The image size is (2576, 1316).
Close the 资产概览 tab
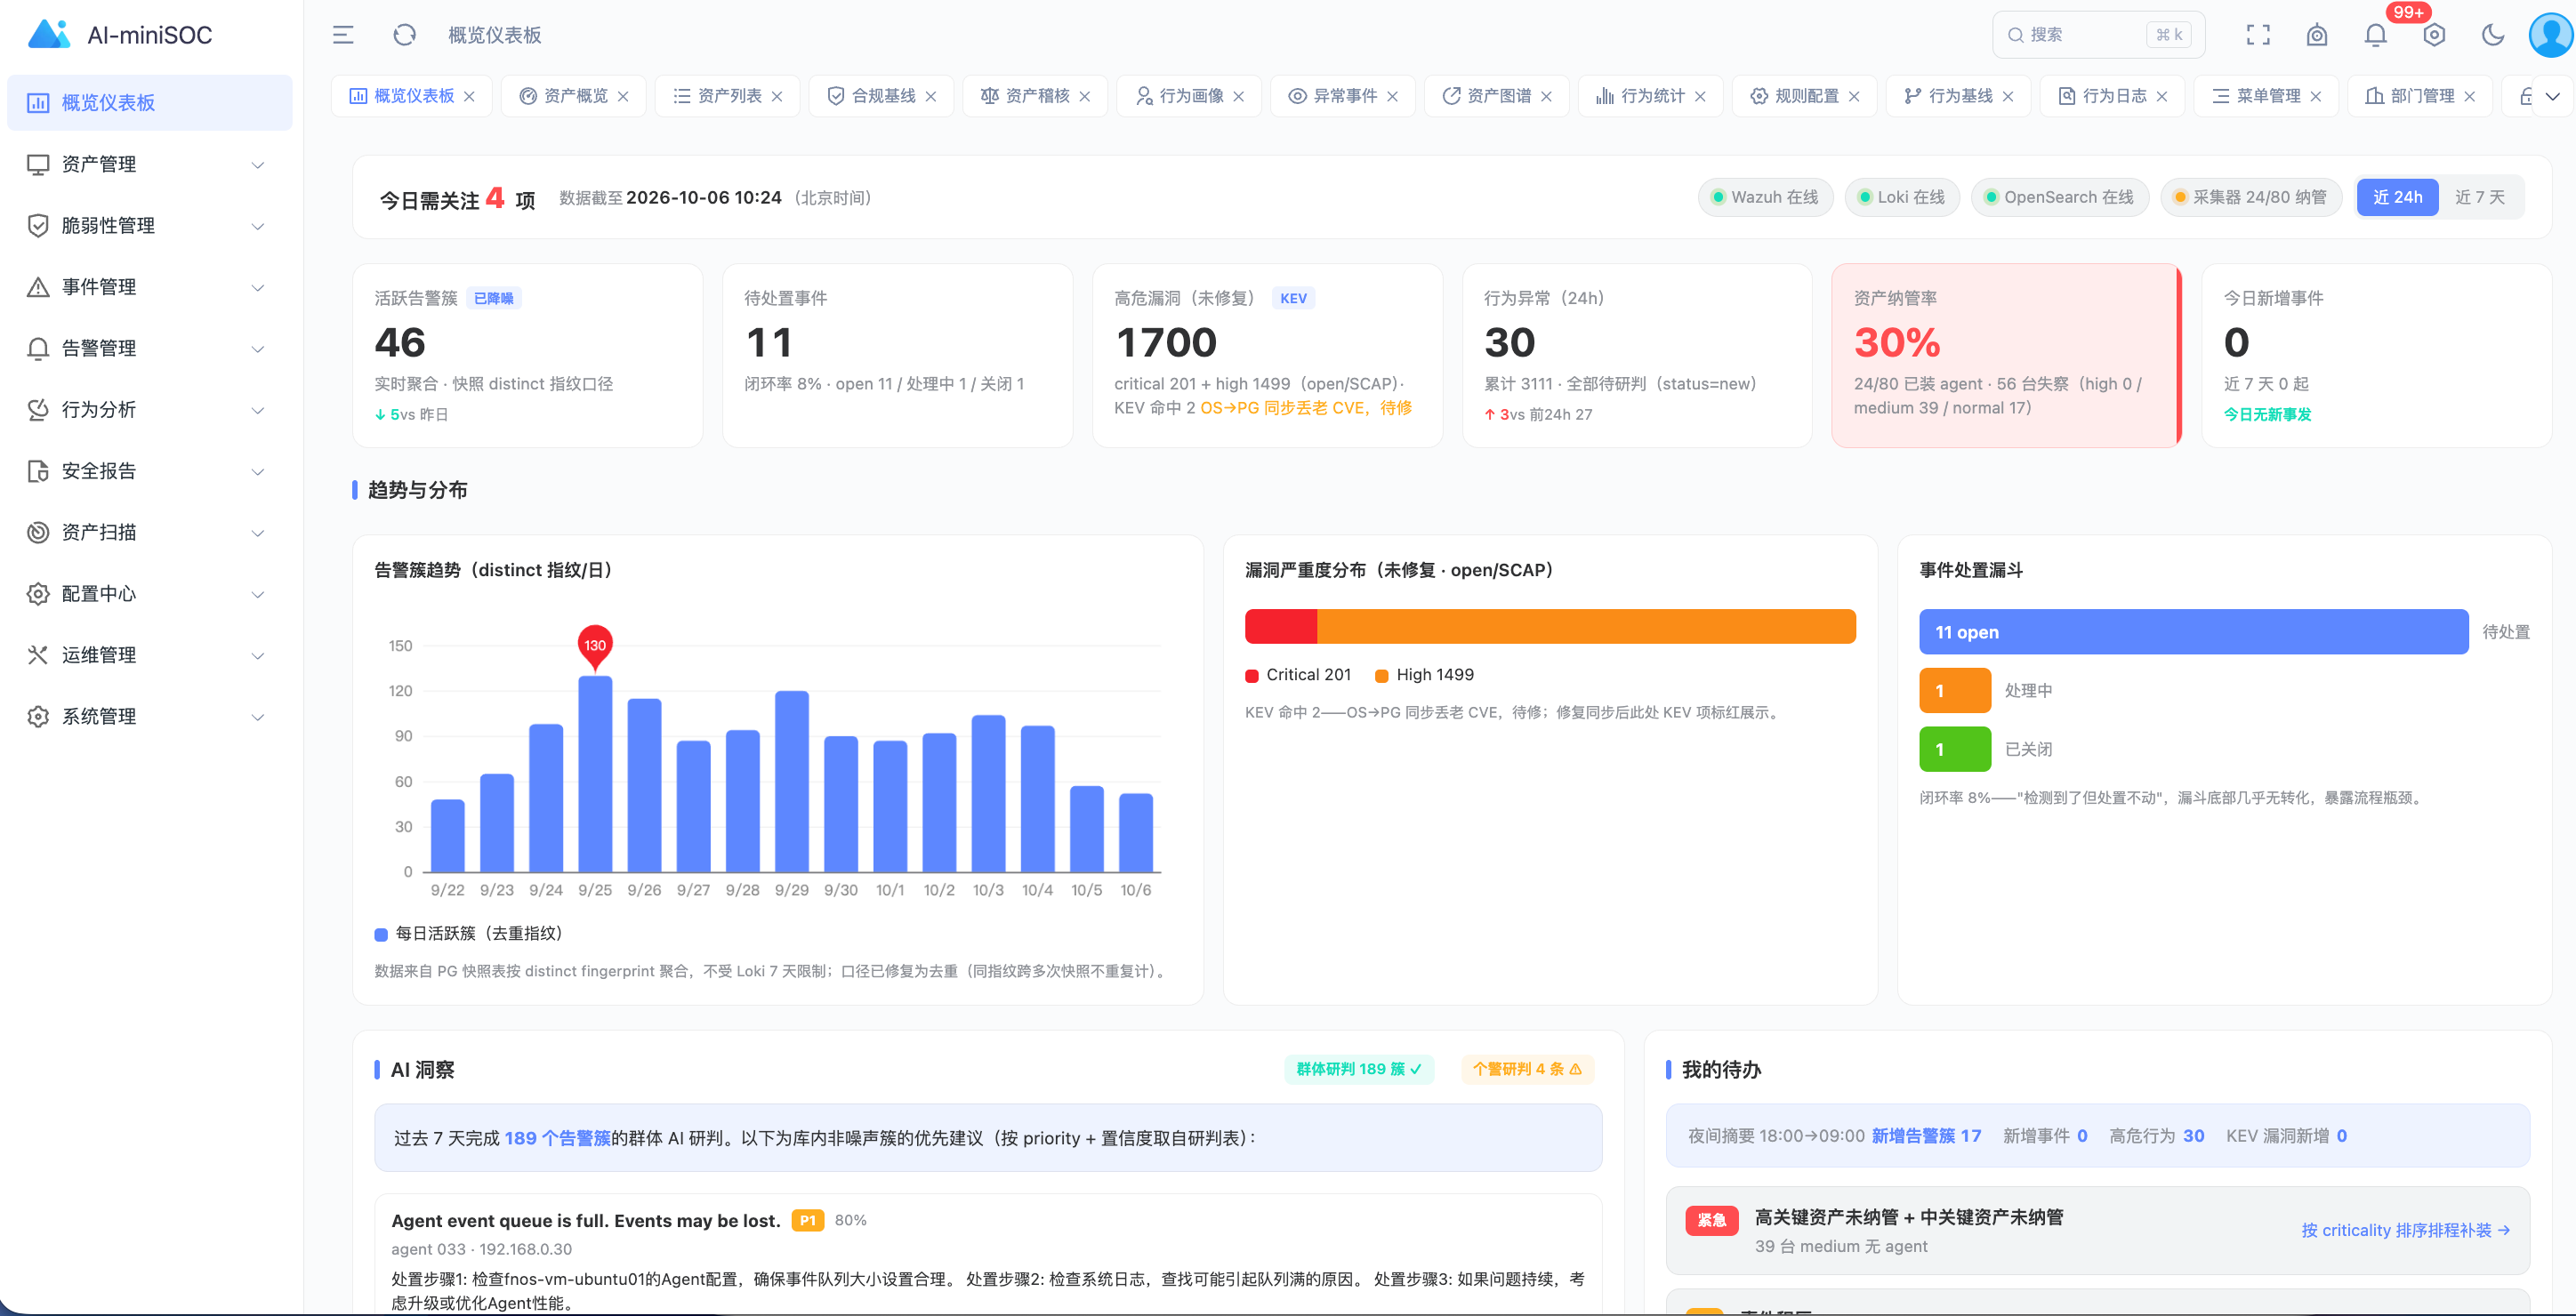pos(623,96)
